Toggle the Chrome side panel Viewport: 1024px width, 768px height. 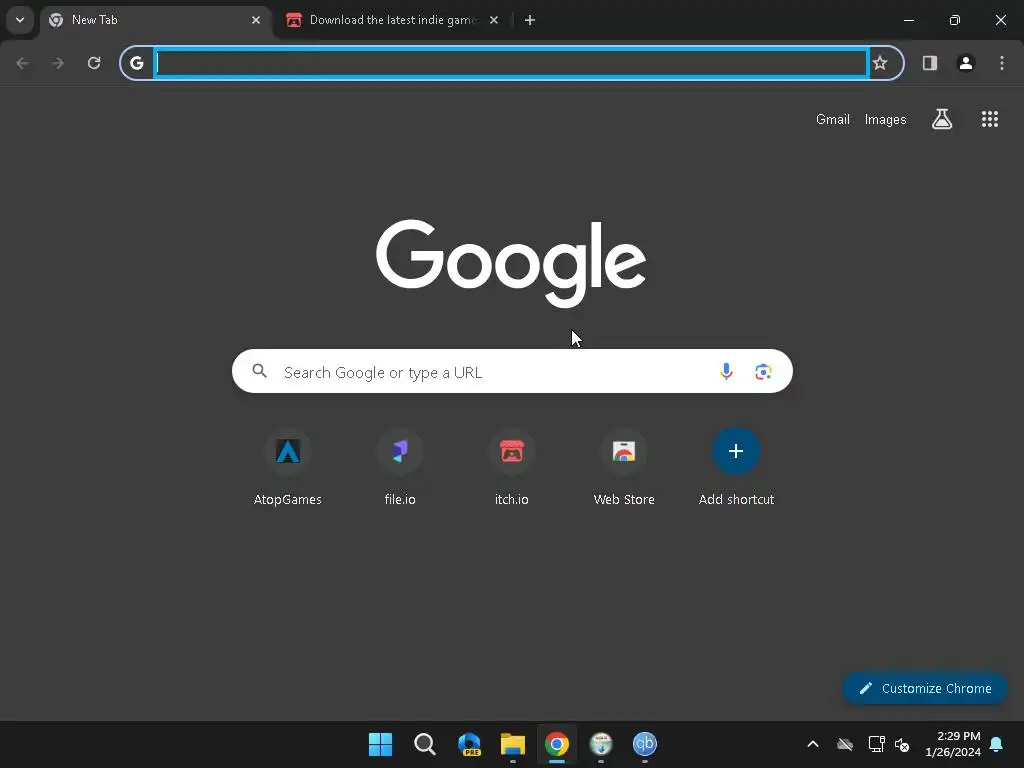pos(929,63)
